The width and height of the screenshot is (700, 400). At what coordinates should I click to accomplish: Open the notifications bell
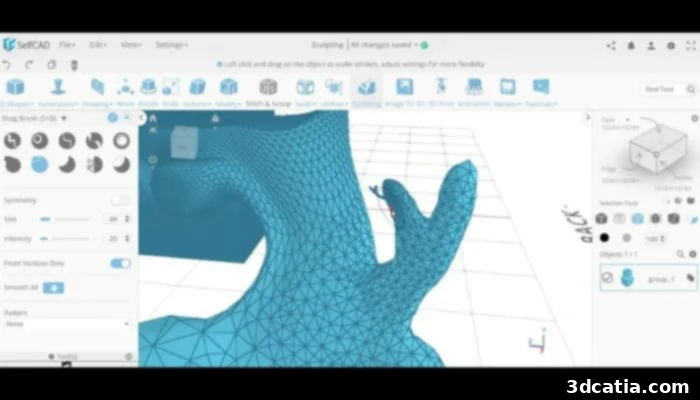coord(631,46)
